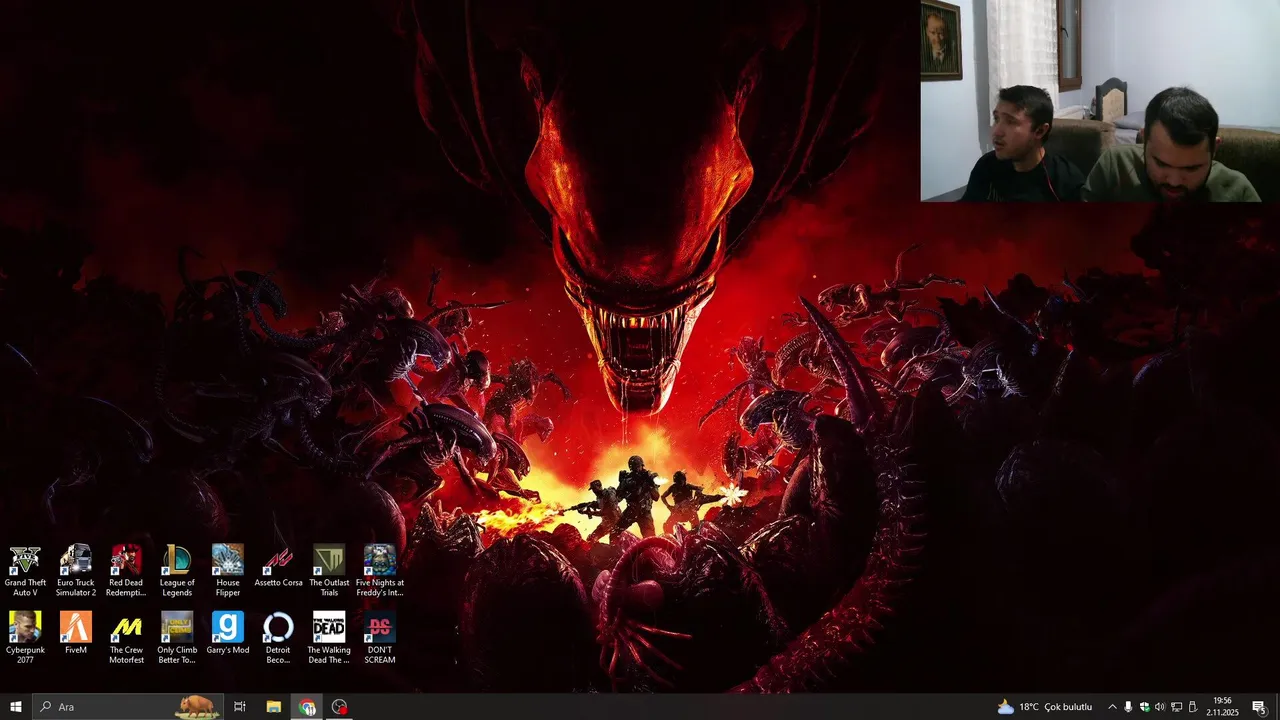Select The Walking Dead desktop shortcut

click(329, 638)
